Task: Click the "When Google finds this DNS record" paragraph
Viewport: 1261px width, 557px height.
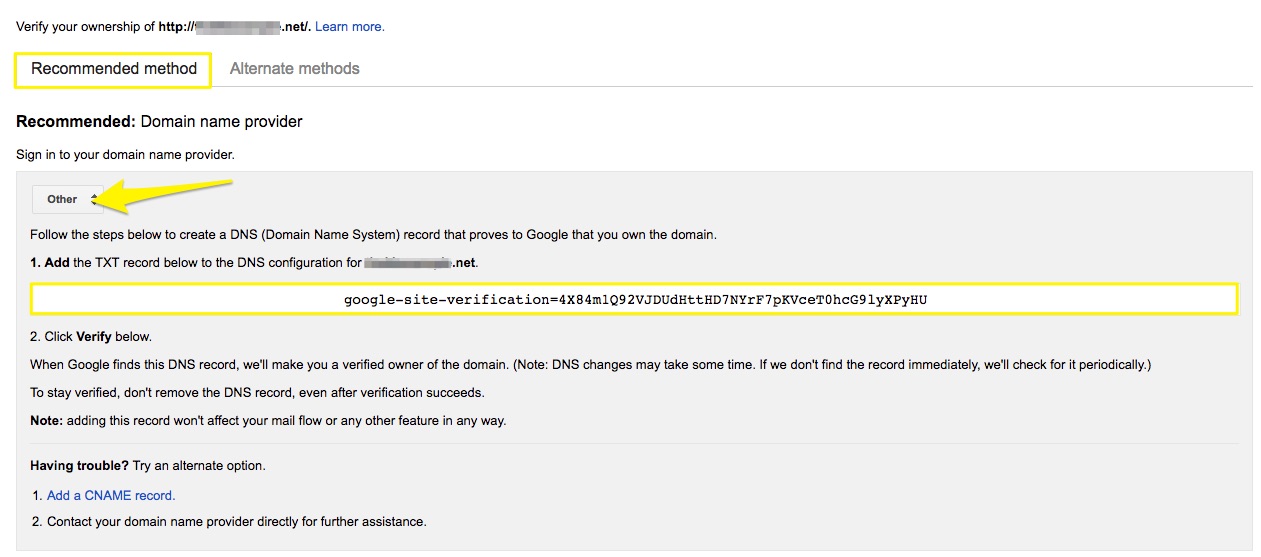Action: point(590,364)
